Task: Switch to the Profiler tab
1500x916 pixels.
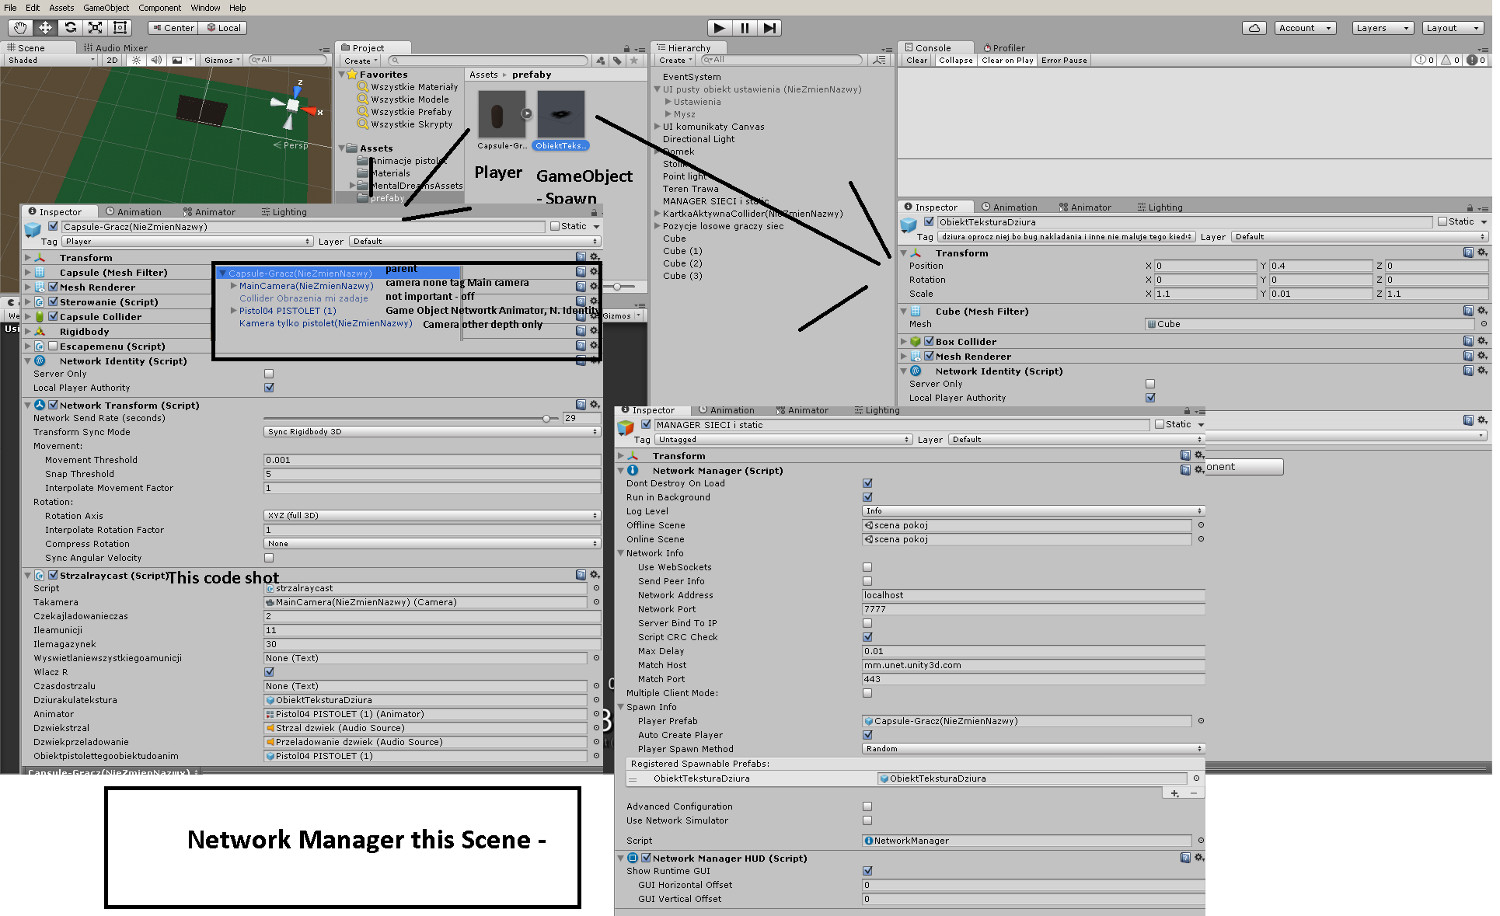Action: 1006,46
